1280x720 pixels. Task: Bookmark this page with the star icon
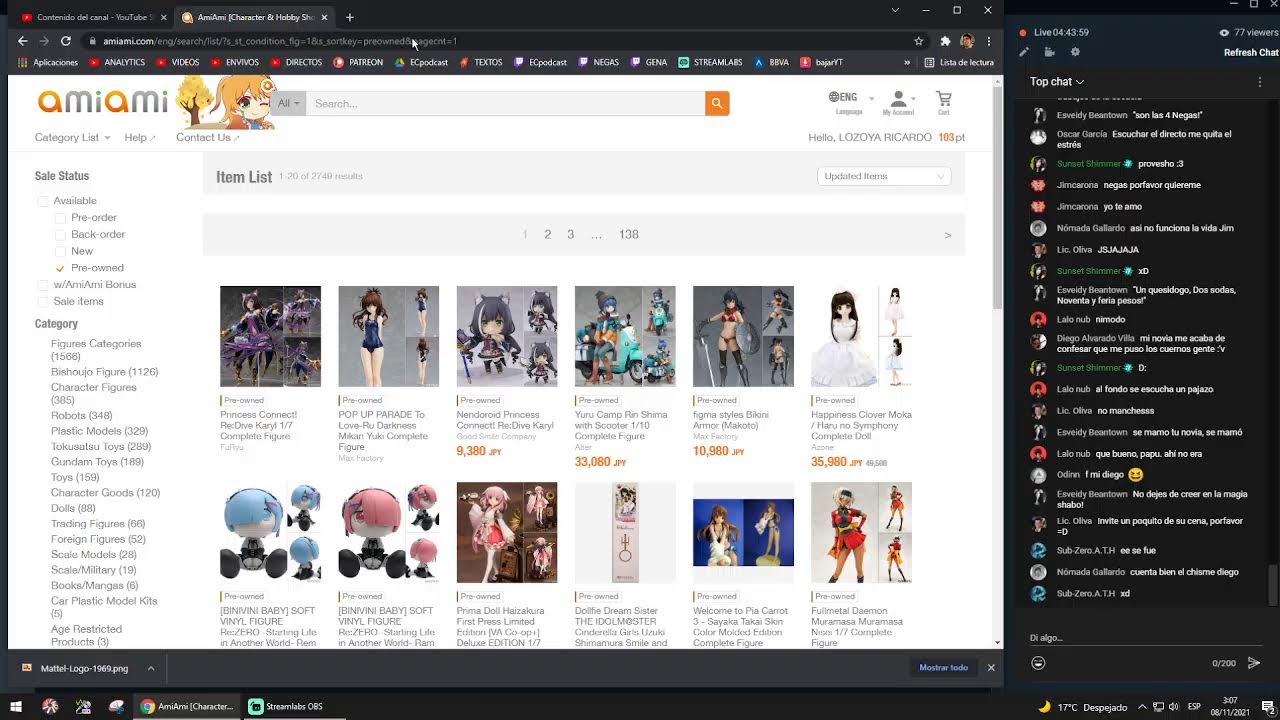pyautogui.click(x=918, y=41)
